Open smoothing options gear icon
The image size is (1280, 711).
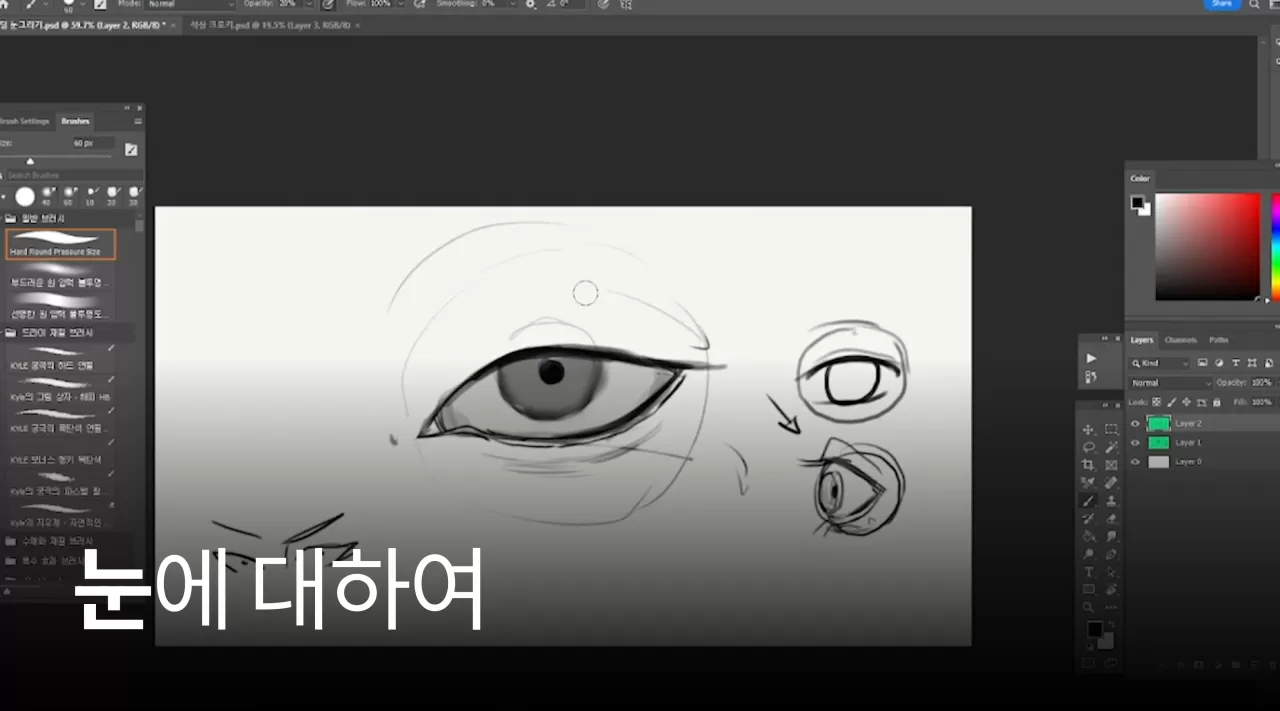coord(531,4)
